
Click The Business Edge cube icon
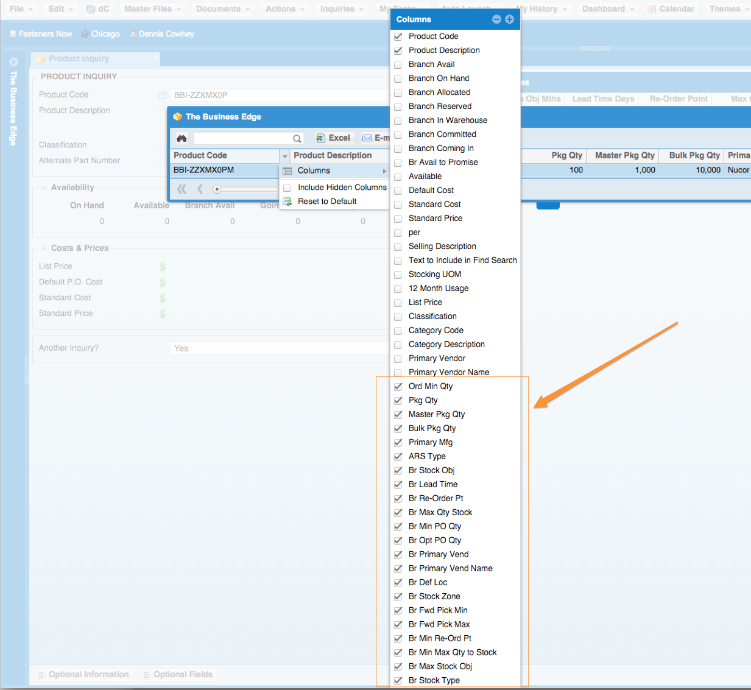[x=178, y=117]
